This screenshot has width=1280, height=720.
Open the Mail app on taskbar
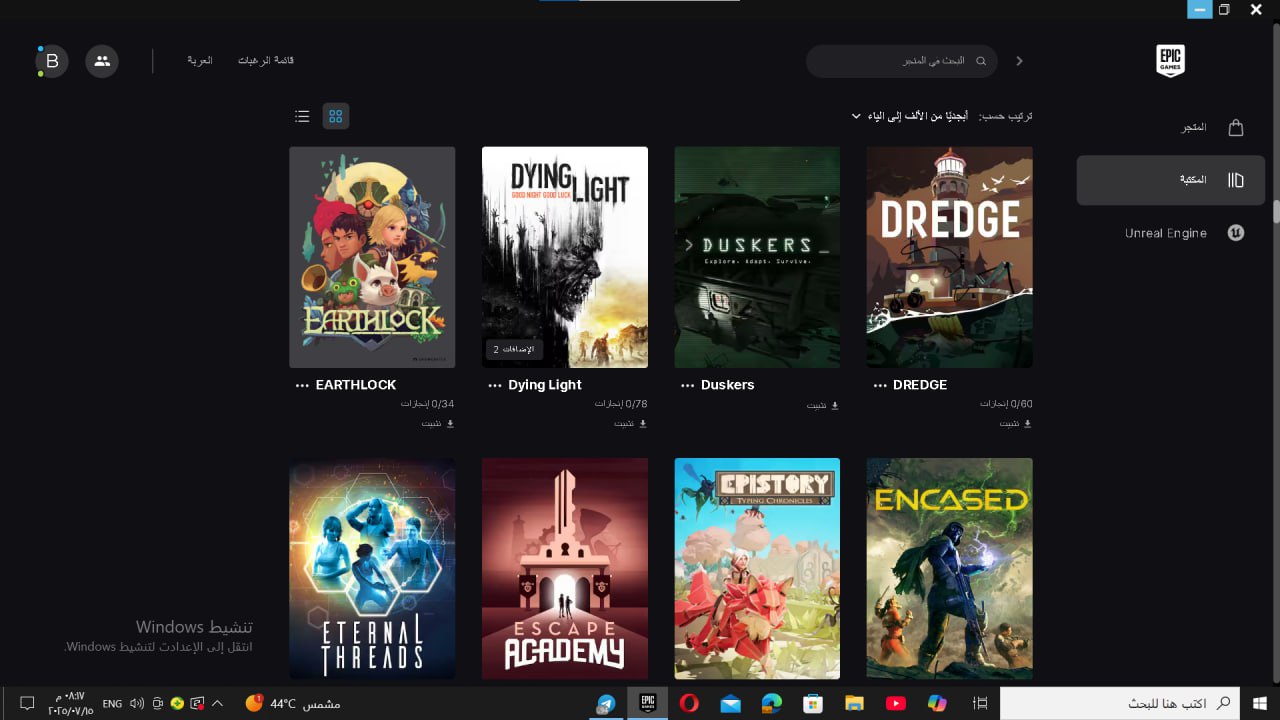click(730, 703)
